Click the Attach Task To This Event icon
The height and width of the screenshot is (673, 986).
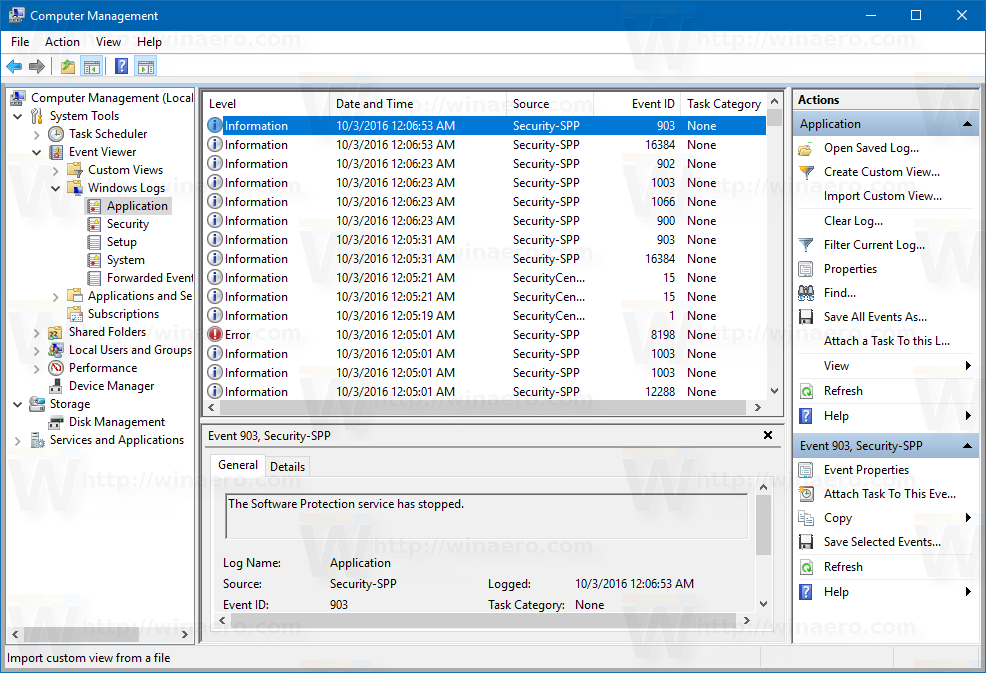coord(805,493)
